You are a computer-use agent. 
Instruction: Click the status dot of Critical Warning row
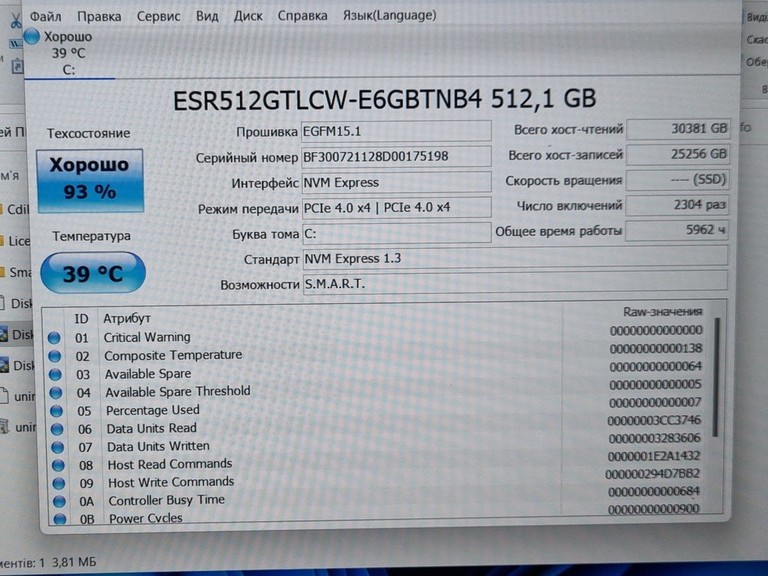tap(54, 338)
